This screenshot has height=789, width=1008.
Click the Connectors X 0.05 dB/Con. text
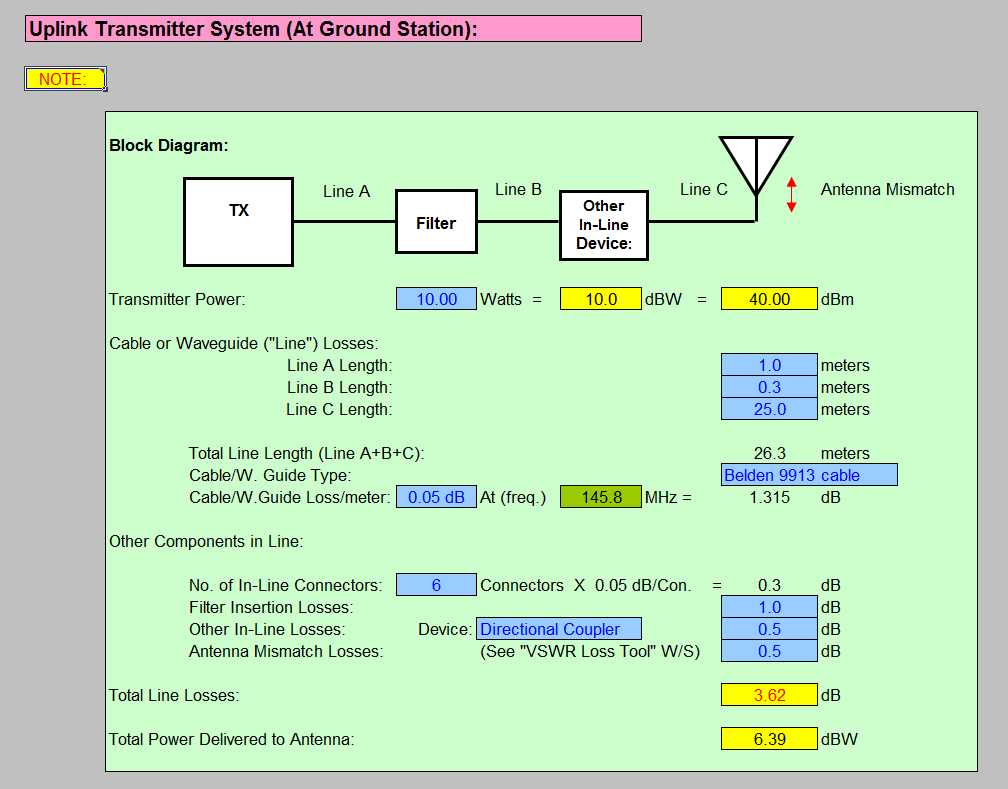point(586,585)
